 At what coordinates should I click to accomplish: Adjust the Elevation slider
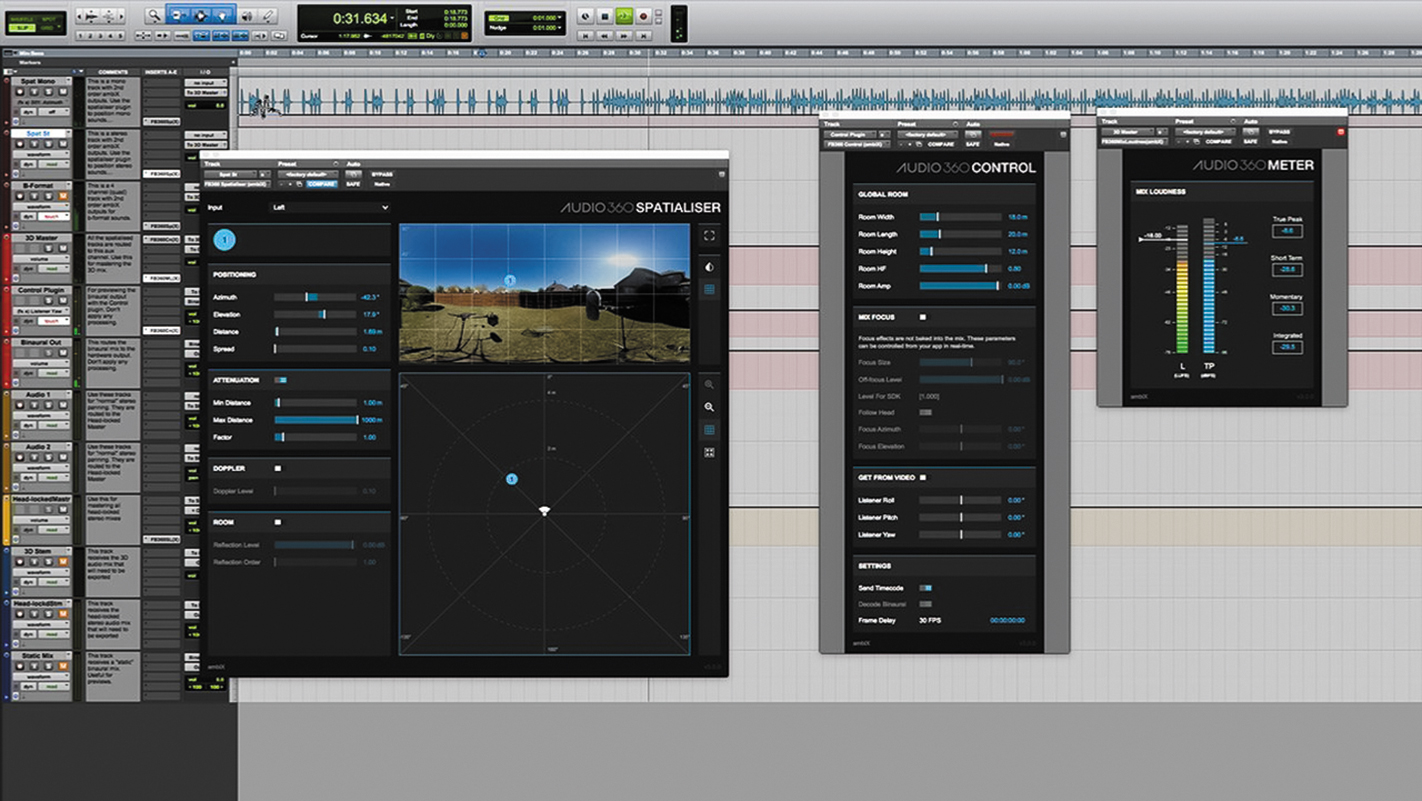[x=315, y=314]
